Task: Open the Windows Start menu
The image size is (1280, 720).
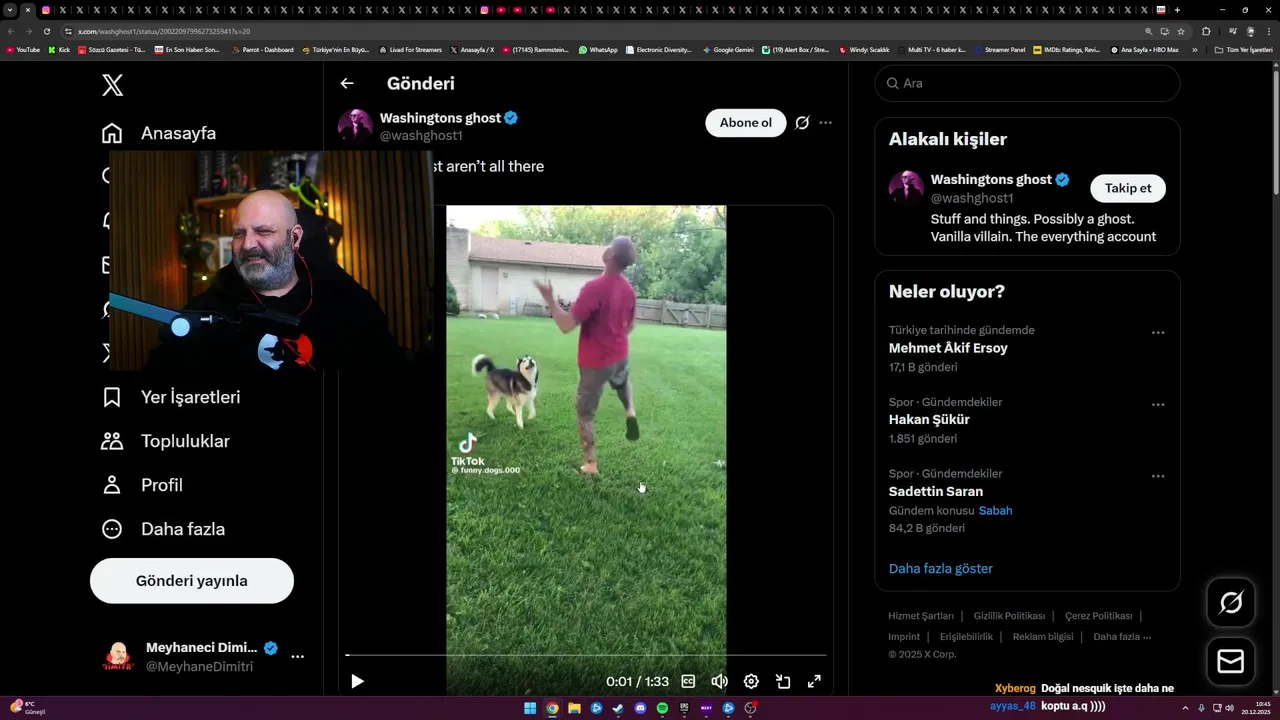Action: pyautogui.click(x=530, y=709)
